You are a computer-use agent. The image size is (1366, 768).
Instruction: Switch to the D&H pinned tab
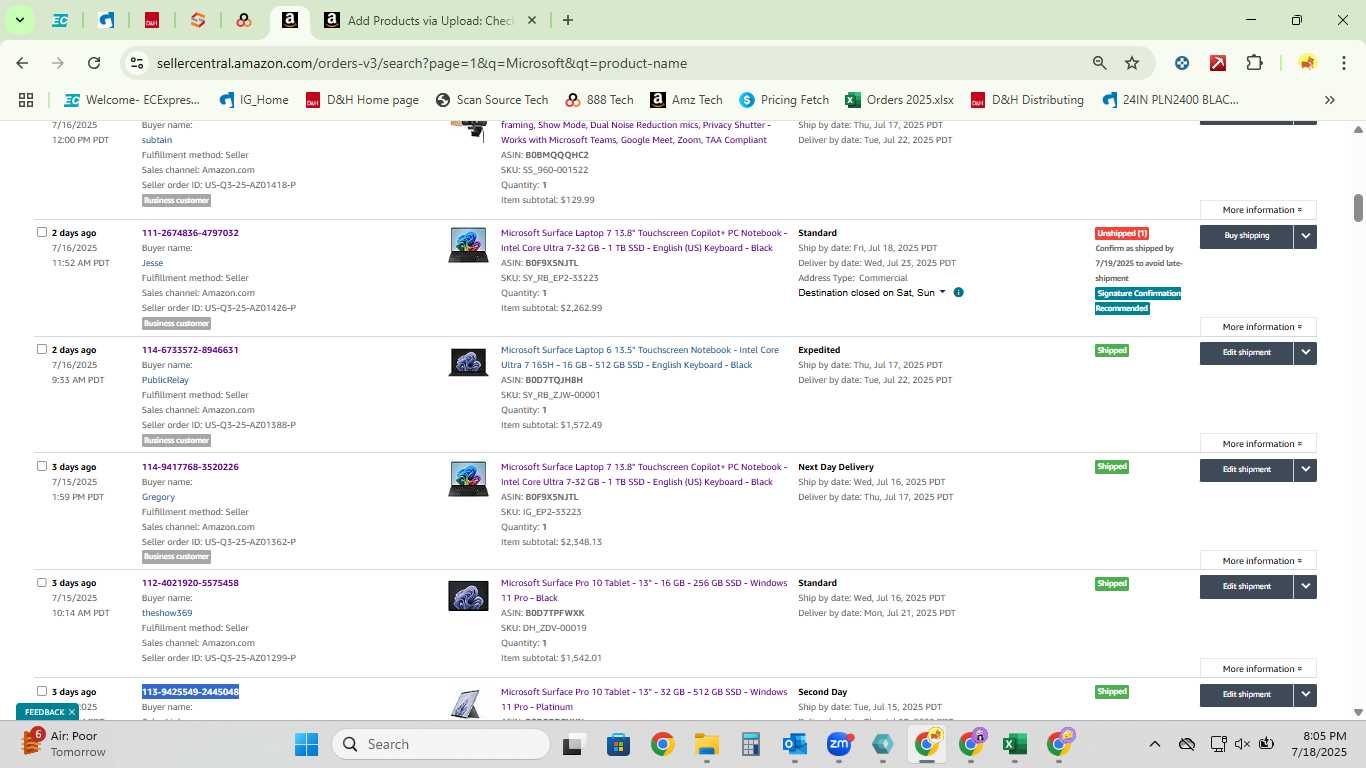point(152,20)
